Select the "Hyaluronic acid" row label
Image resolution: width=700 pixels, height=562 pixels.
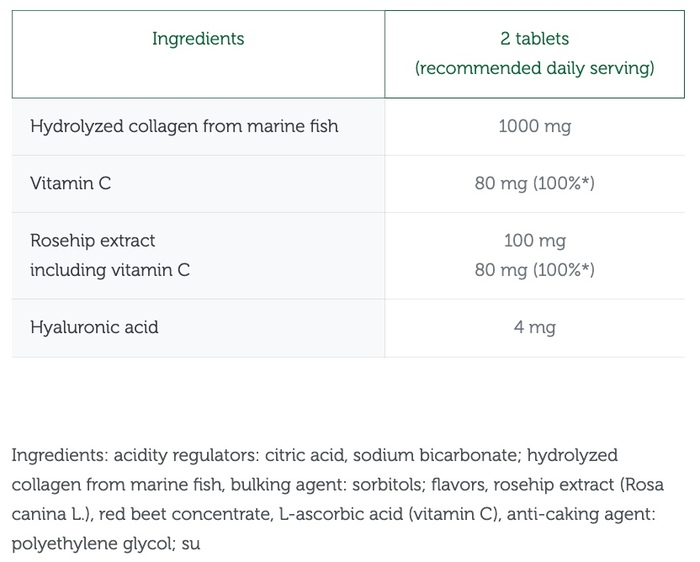click(94, 327)
